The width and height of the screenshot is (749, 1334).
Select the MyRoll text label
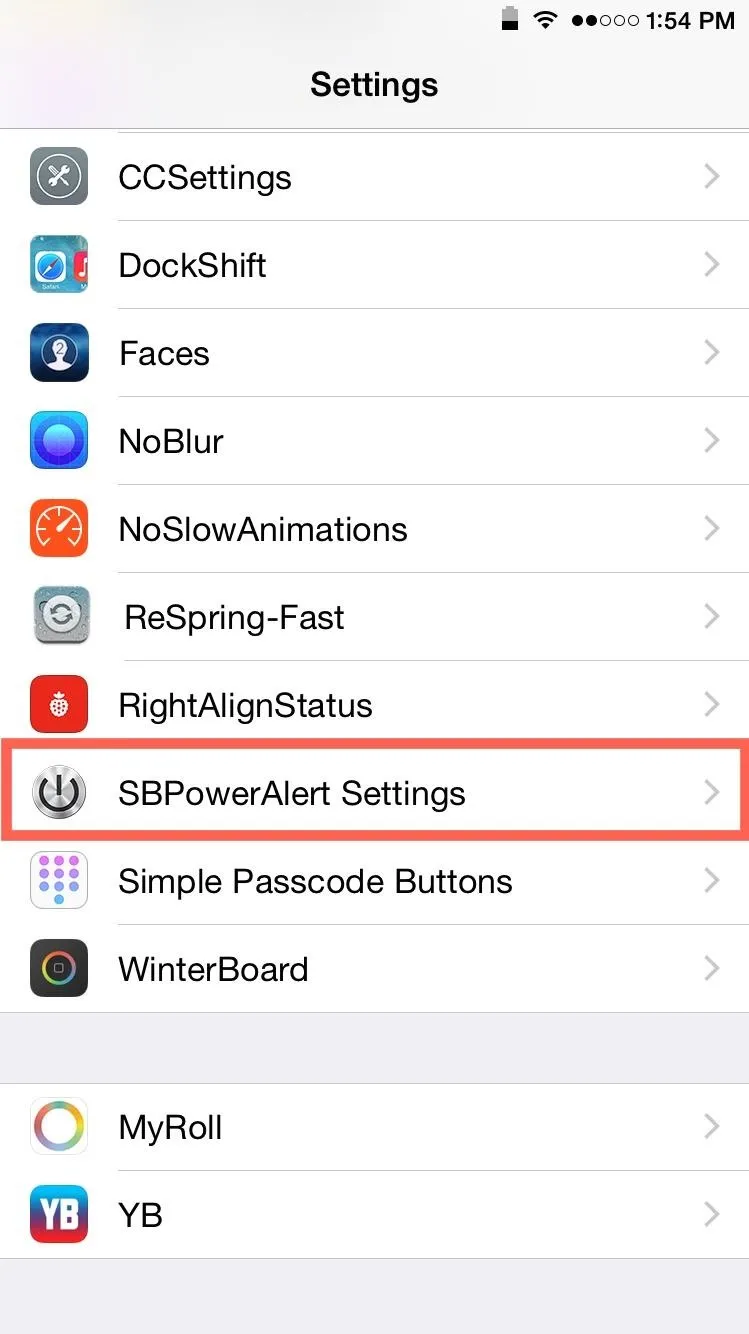pos(170,1129)
